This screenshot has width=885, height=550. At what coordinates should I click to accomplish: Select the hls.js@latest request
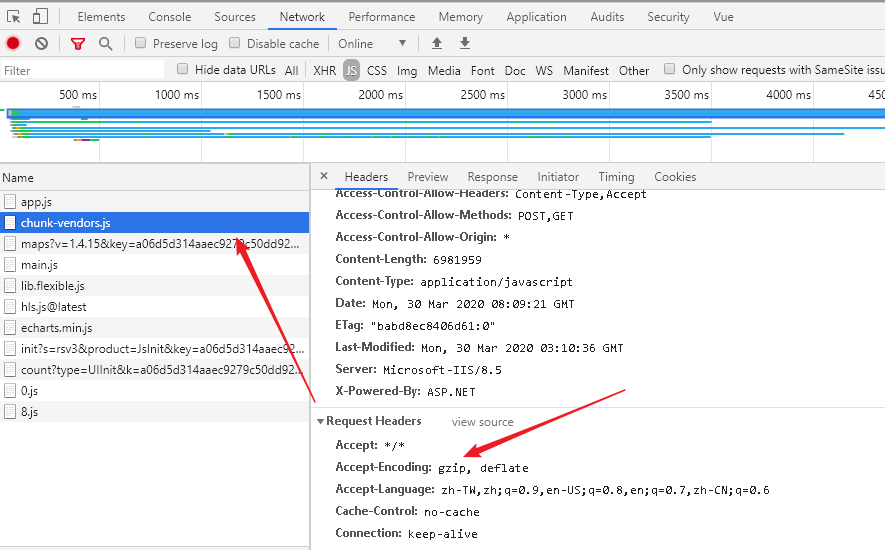(x=155, y=307)
